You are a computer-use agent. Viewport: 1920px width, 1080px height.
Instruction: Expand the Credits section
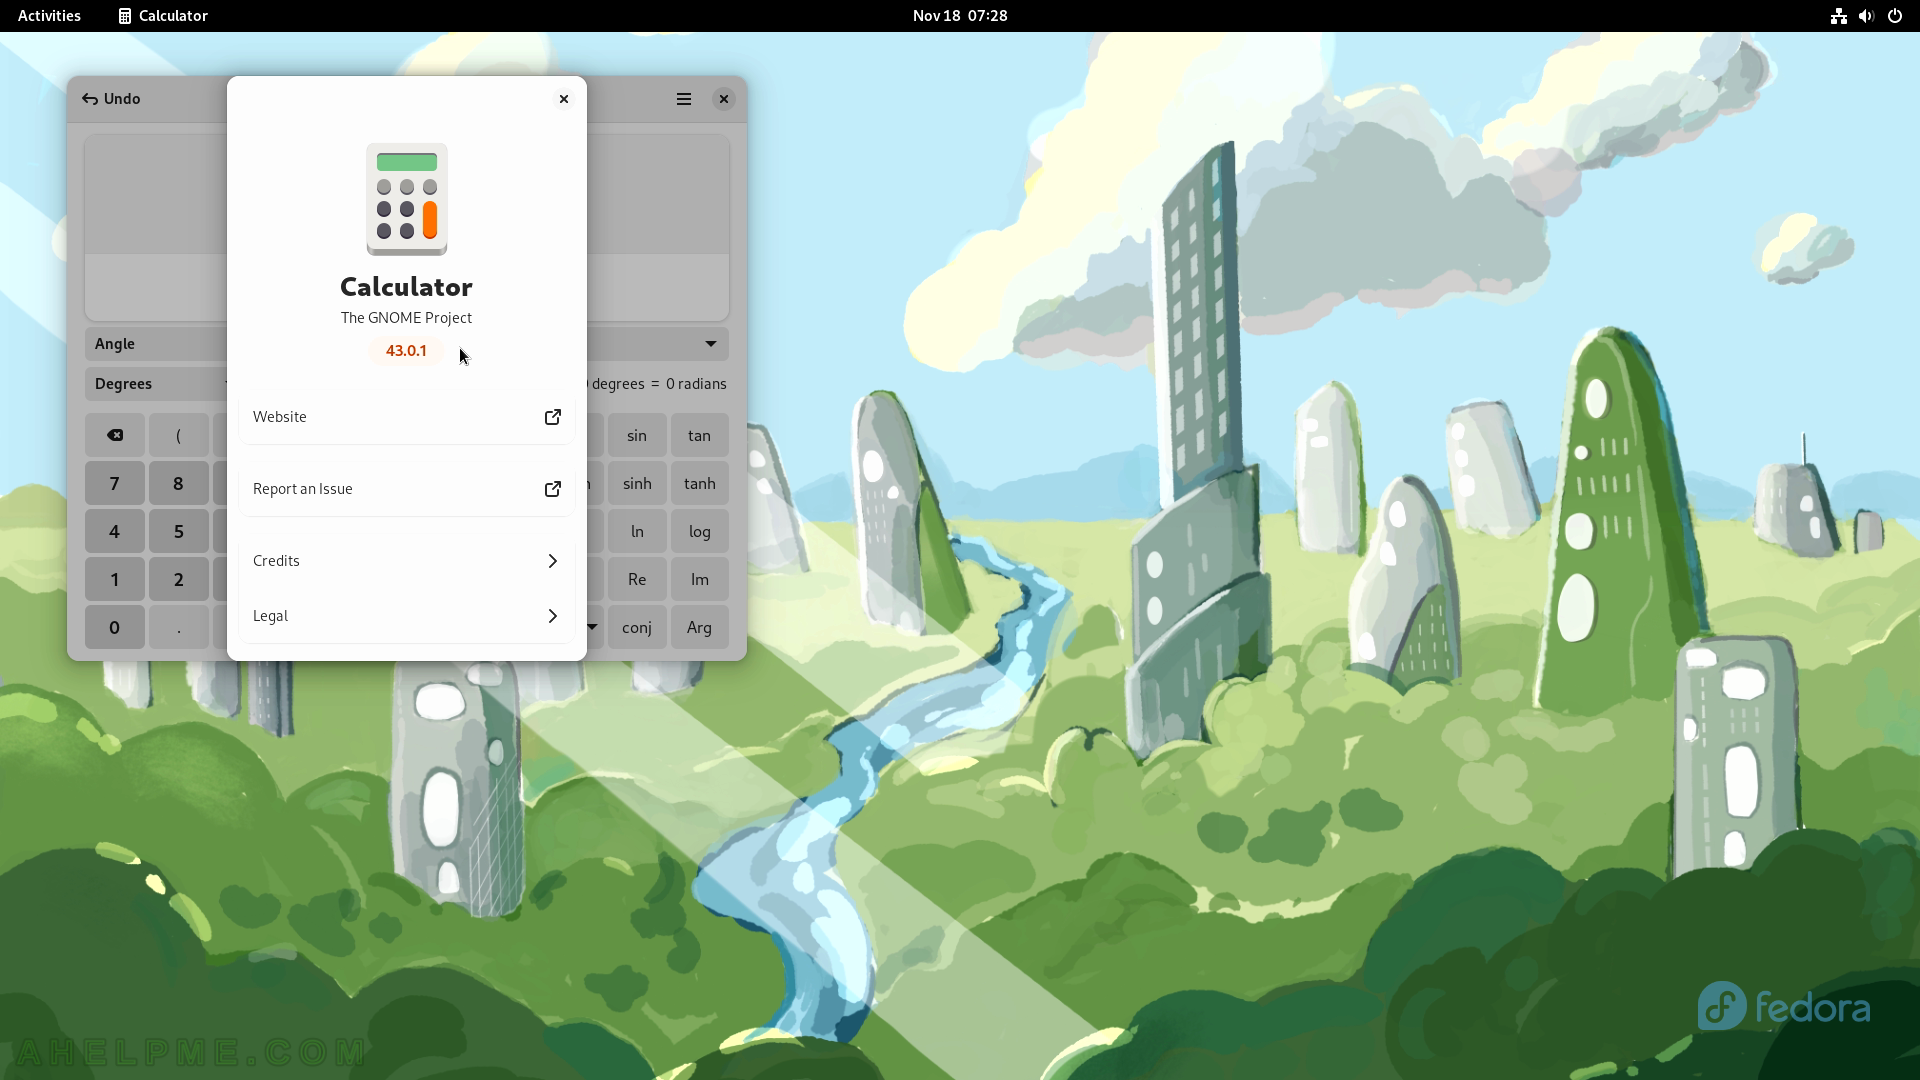coord(406,561)
